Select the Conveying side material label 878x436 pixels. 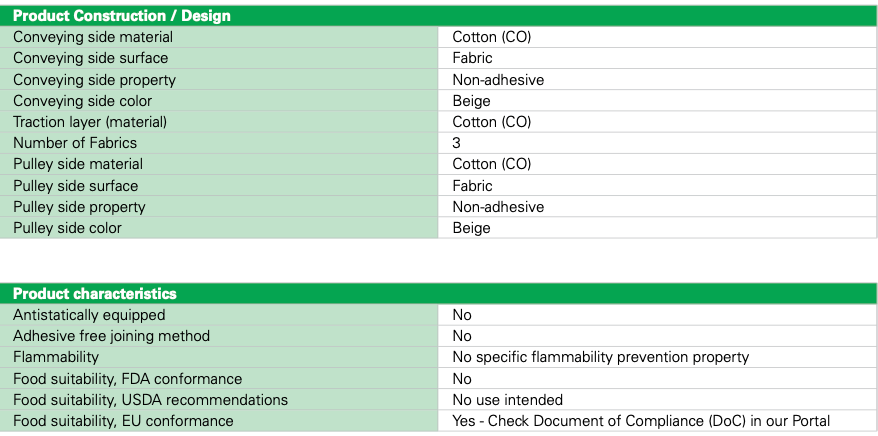tap(79, 37)
